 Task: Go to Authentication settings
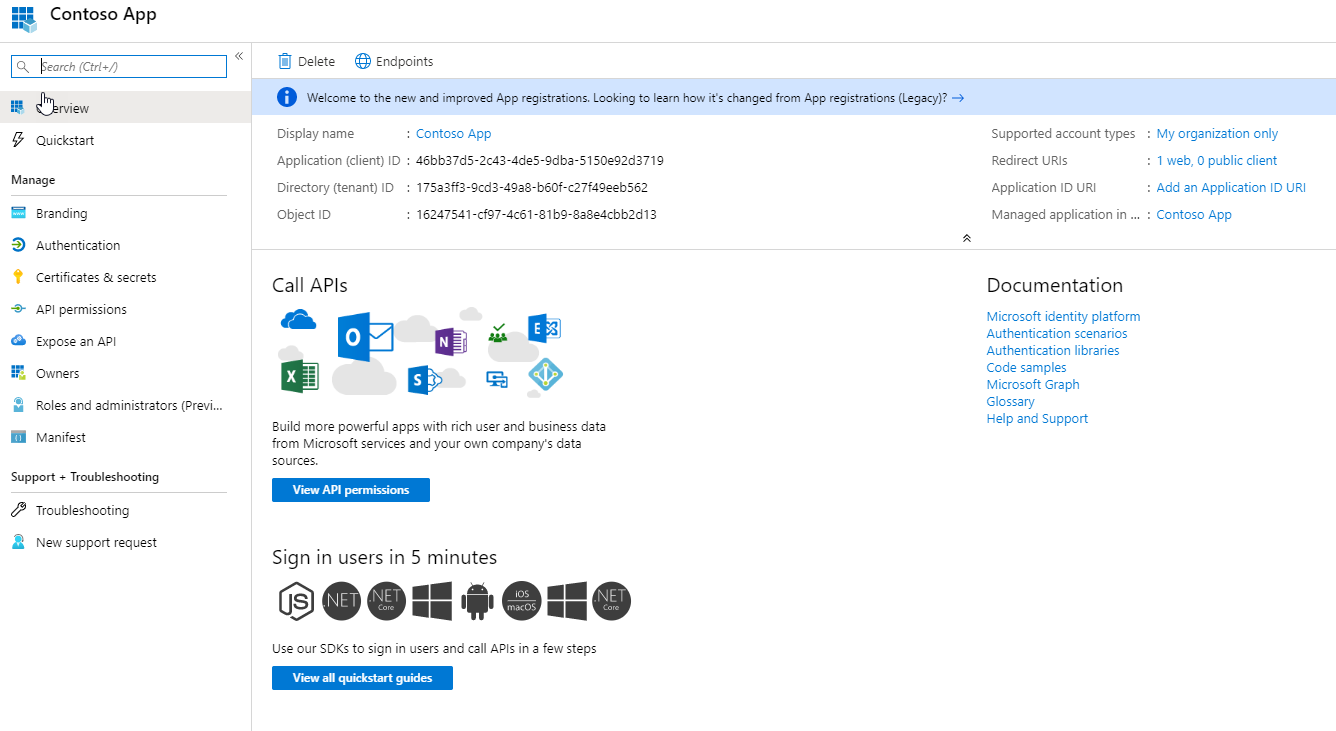[x=125, y=245]
